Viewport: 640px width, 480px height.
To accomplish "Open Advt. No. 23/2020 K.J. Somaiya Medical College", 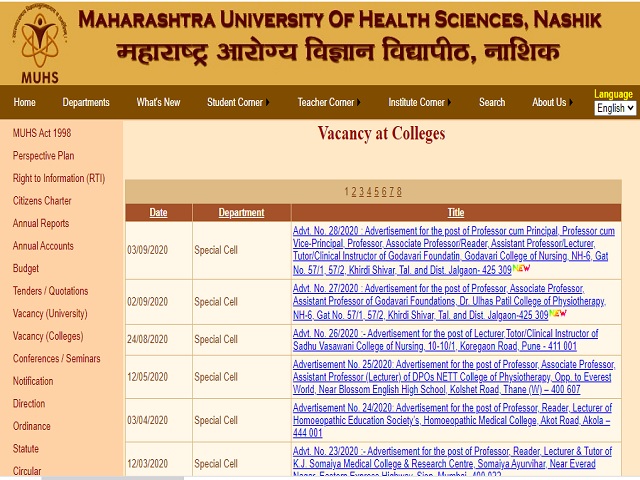I will click(x=452, y=463).
